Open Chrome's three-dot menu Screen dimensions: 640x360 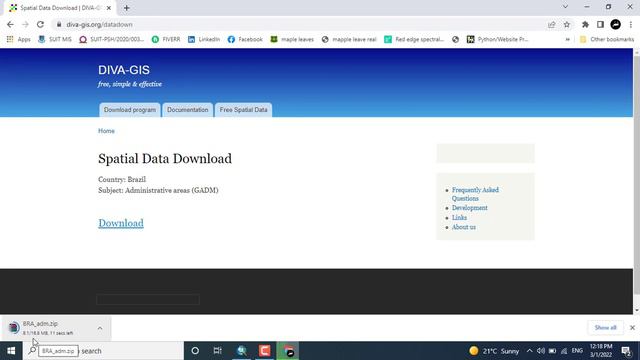click(631, 24)
